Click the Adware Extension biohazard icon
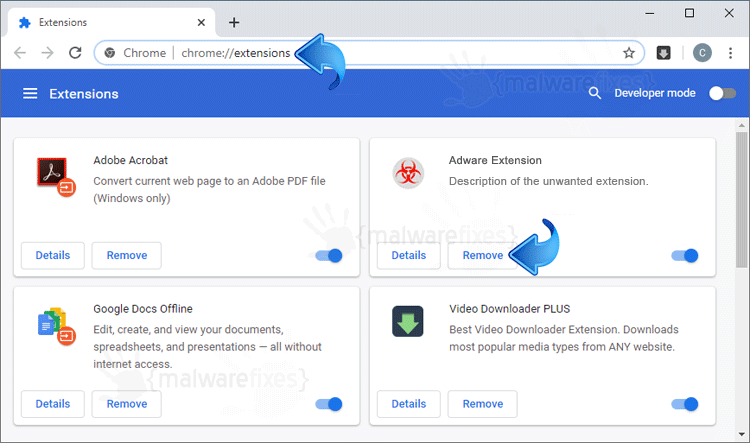The image size is (750, 443). coord(408,173)
